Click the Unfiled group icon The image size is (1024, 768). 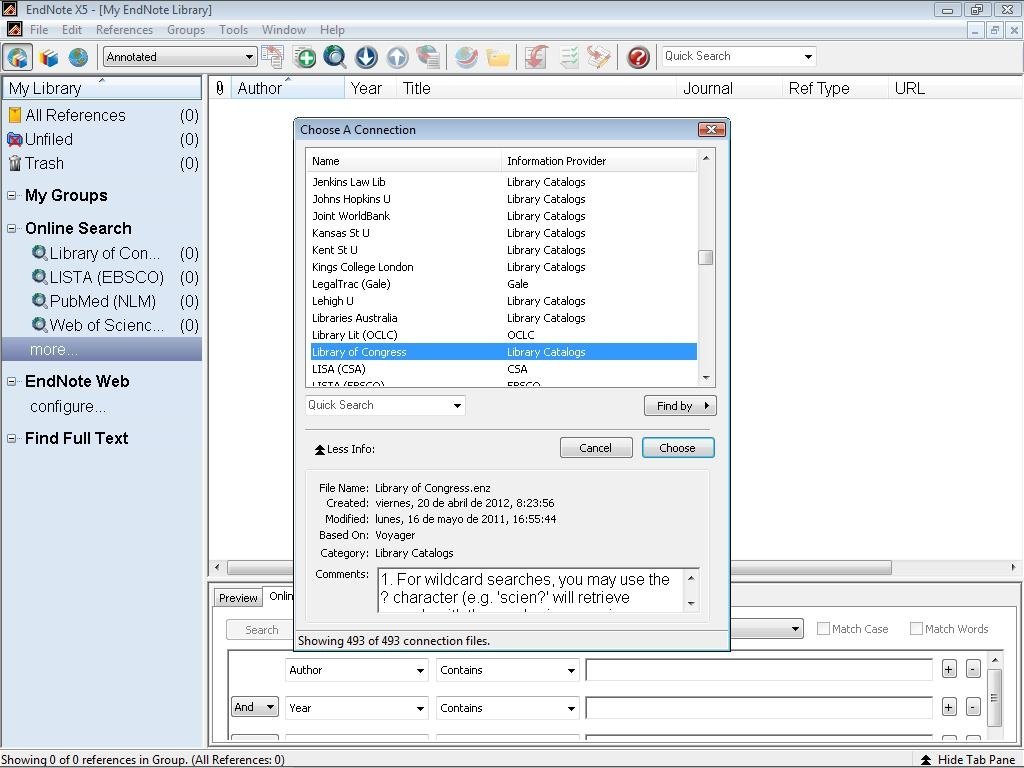pos(14,139)
